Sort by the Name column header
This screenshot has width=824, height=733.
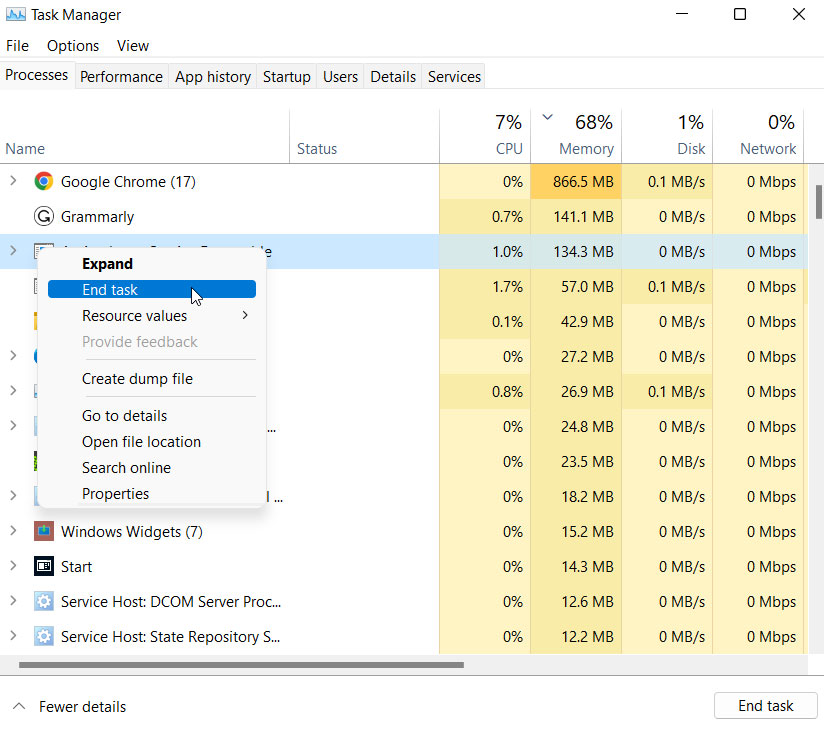click(145, 136)
